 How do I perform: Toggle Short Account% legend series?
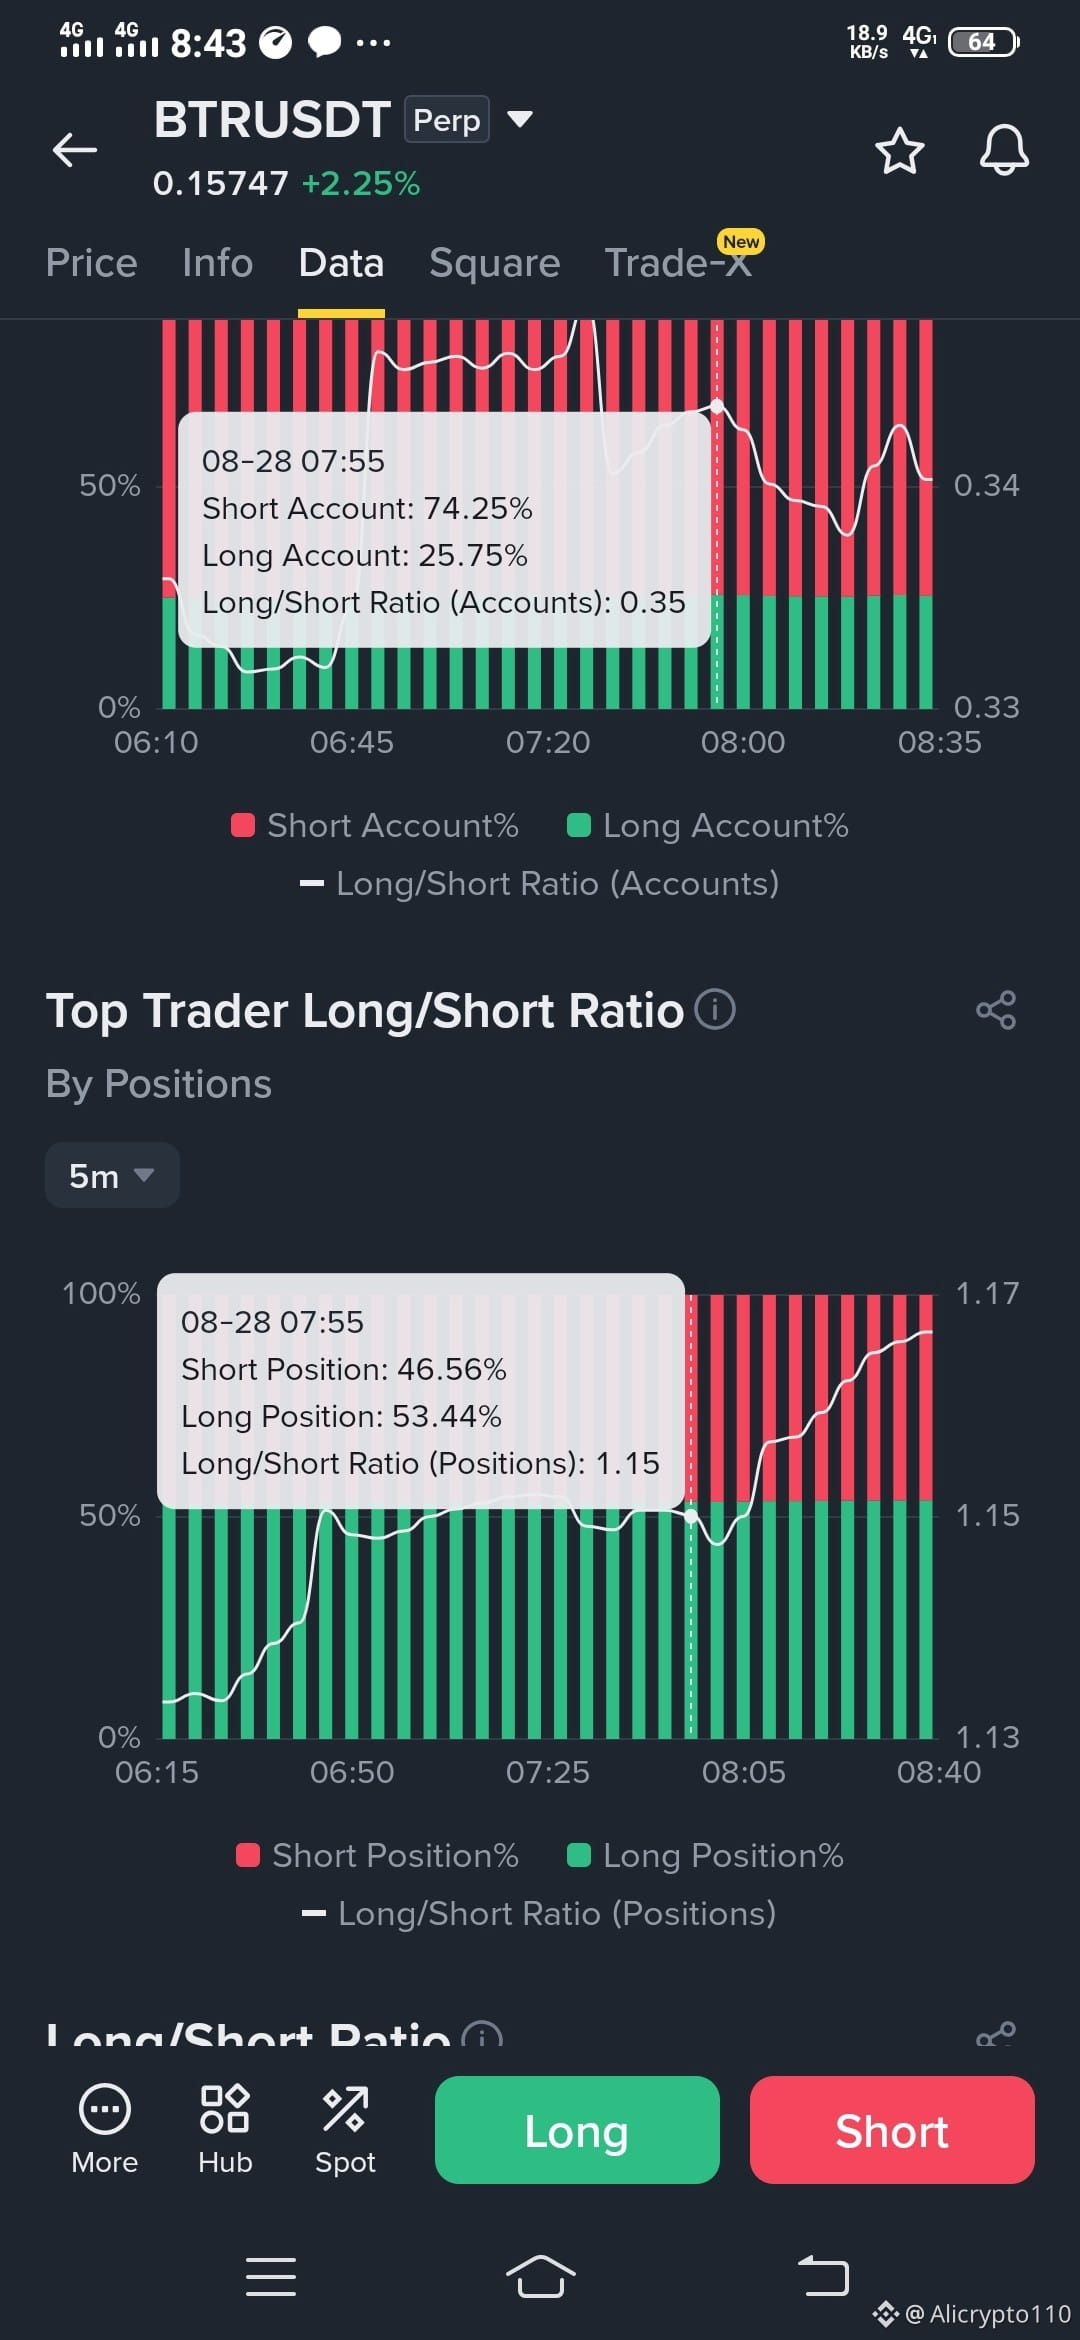(374, 826)
